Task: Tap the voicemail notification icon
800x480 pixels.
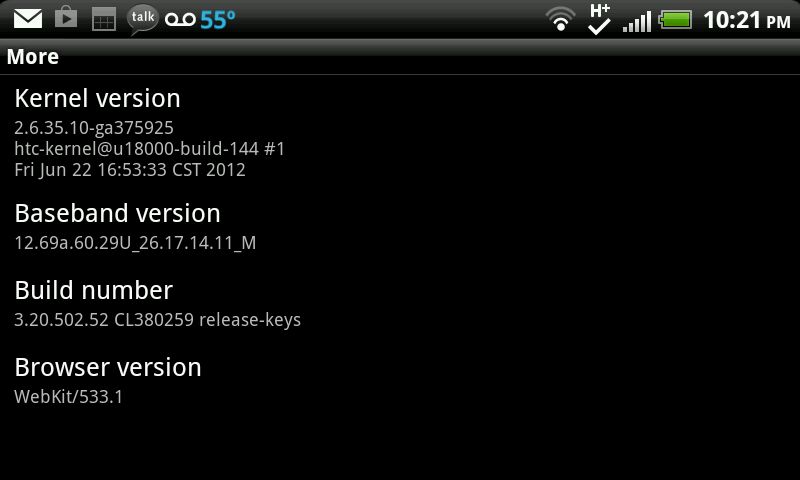Action: pyautogui.click(x=180, y=20)
